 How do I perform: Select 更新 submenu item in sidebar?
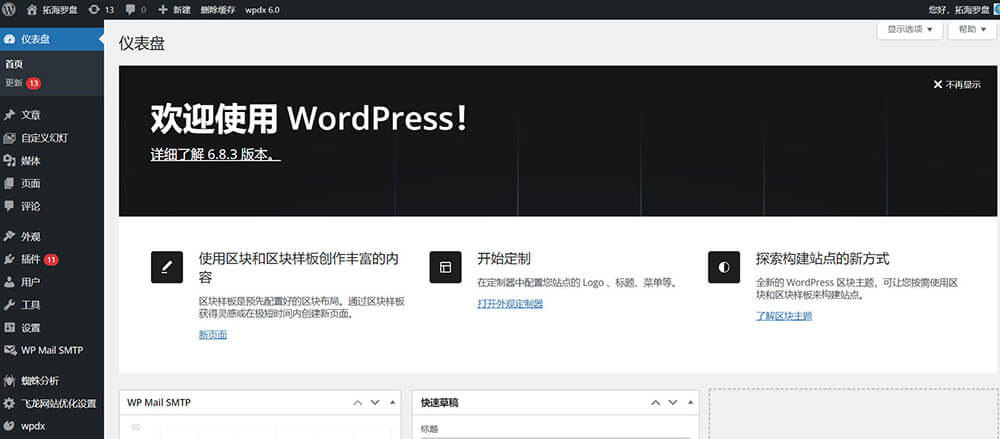click(x=14, y=82)
